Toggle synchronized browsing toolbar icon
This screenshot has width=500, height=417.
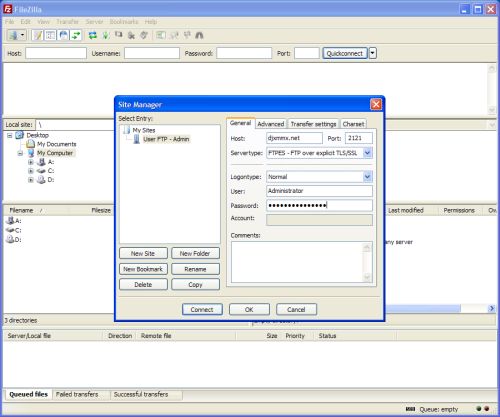pos(187,35)
